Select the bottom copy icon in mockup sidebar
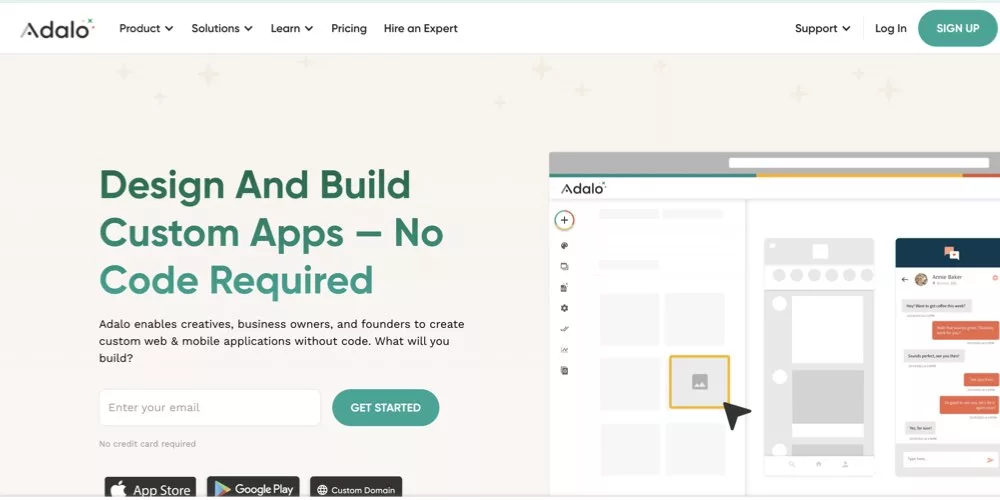1000x500 pixels. point(564,370)
